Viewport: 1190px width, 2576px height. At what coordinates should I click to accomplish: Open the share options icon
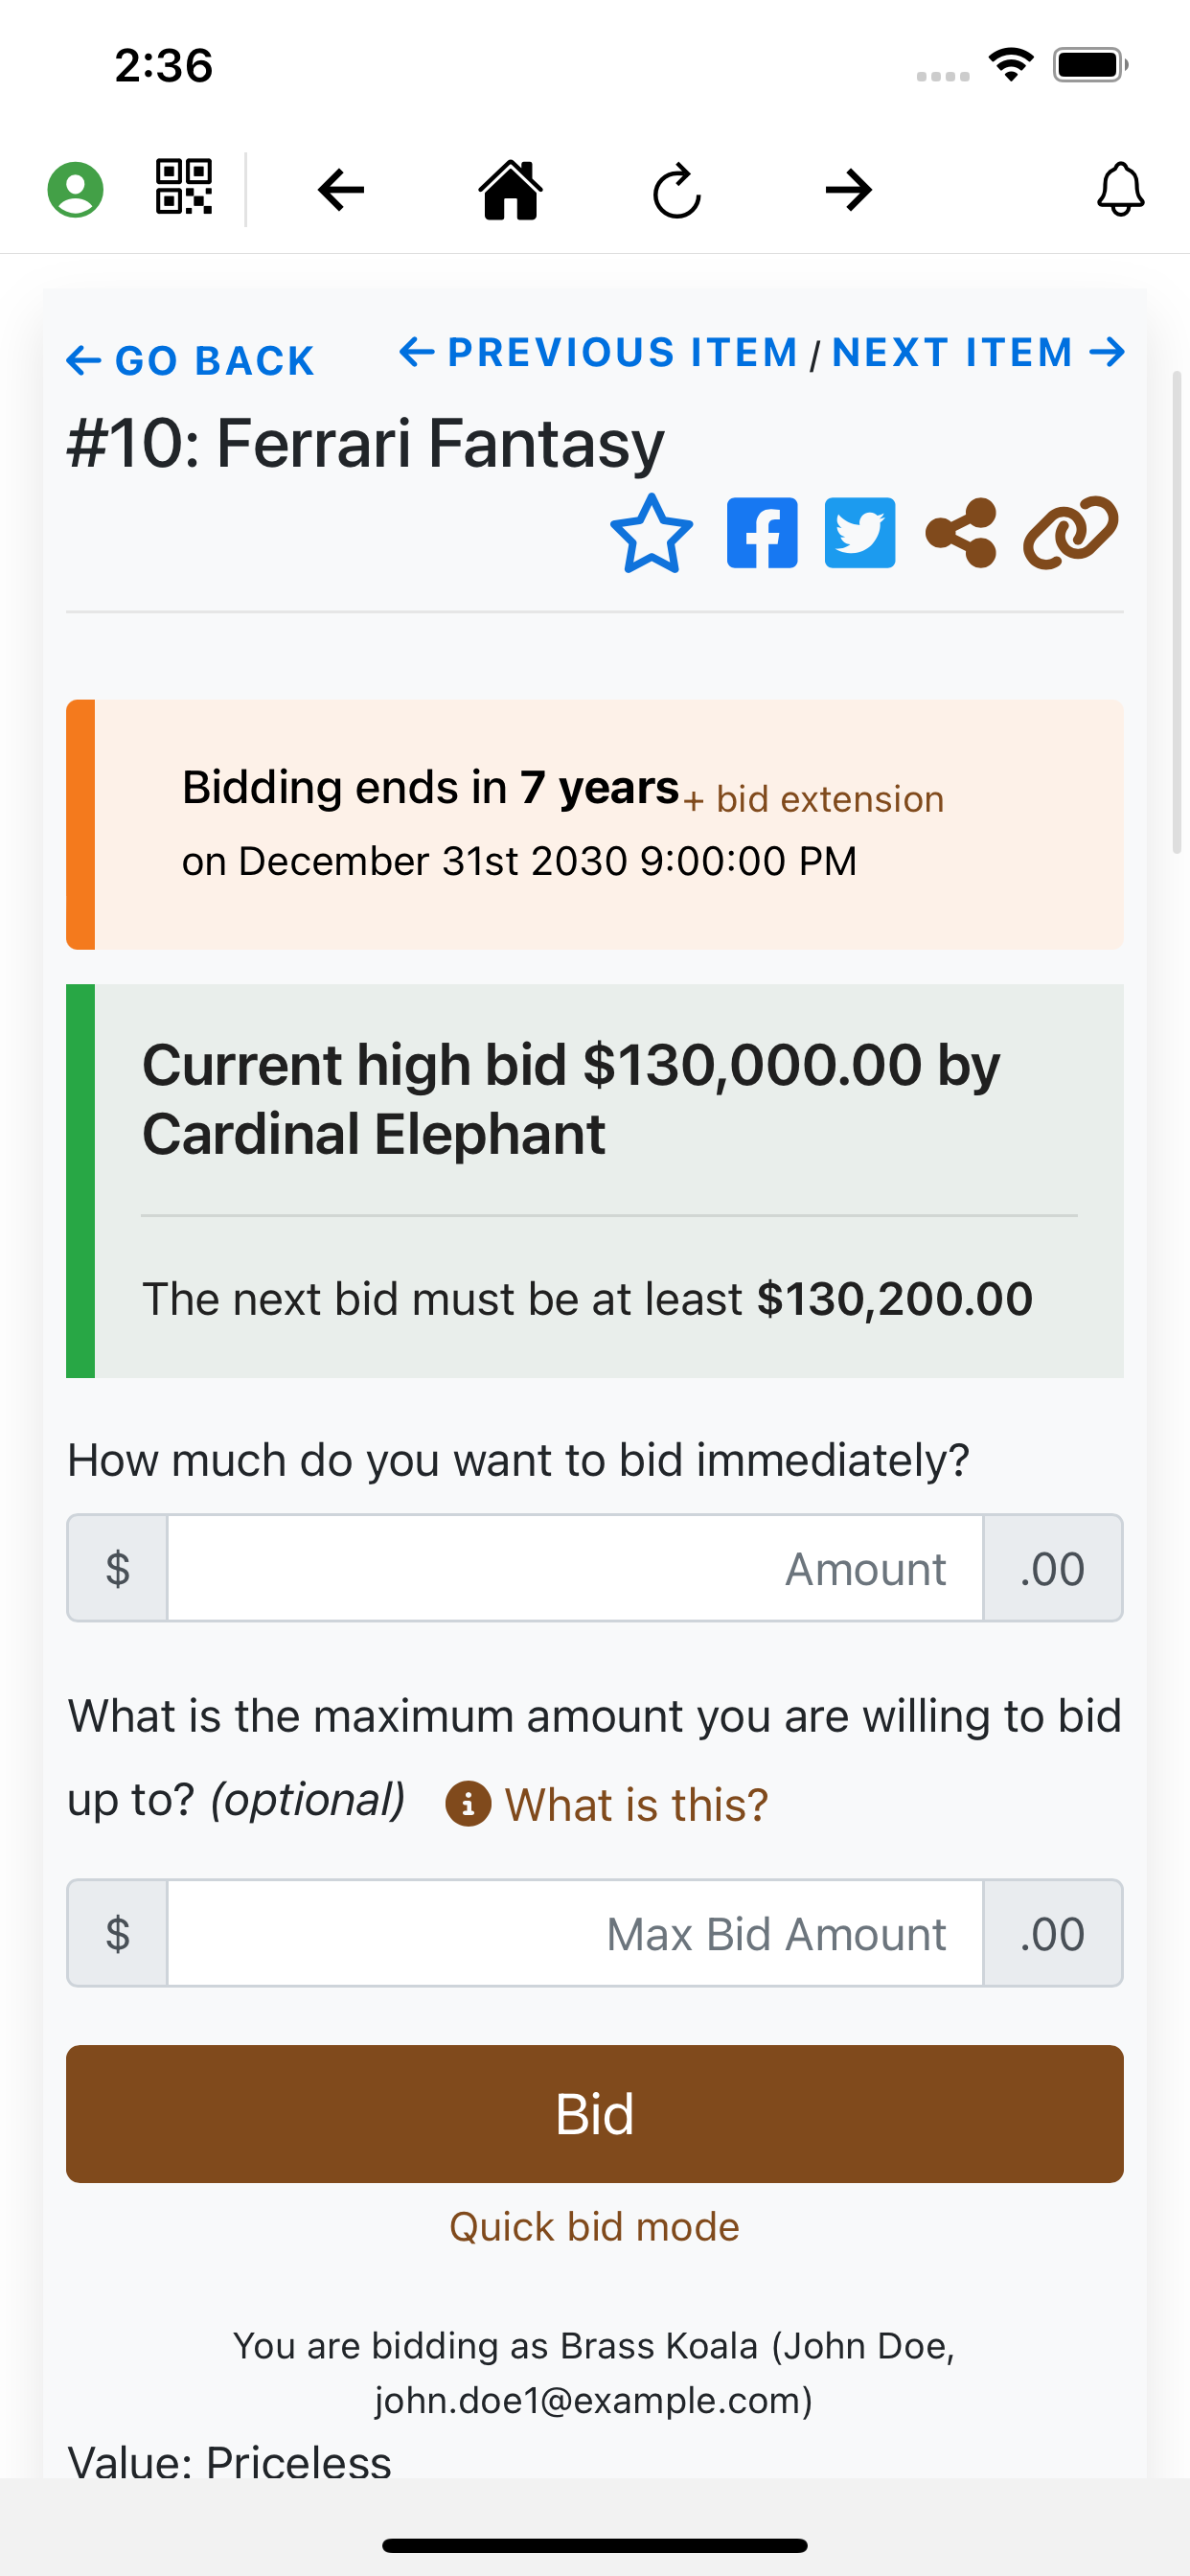[961, 533]
